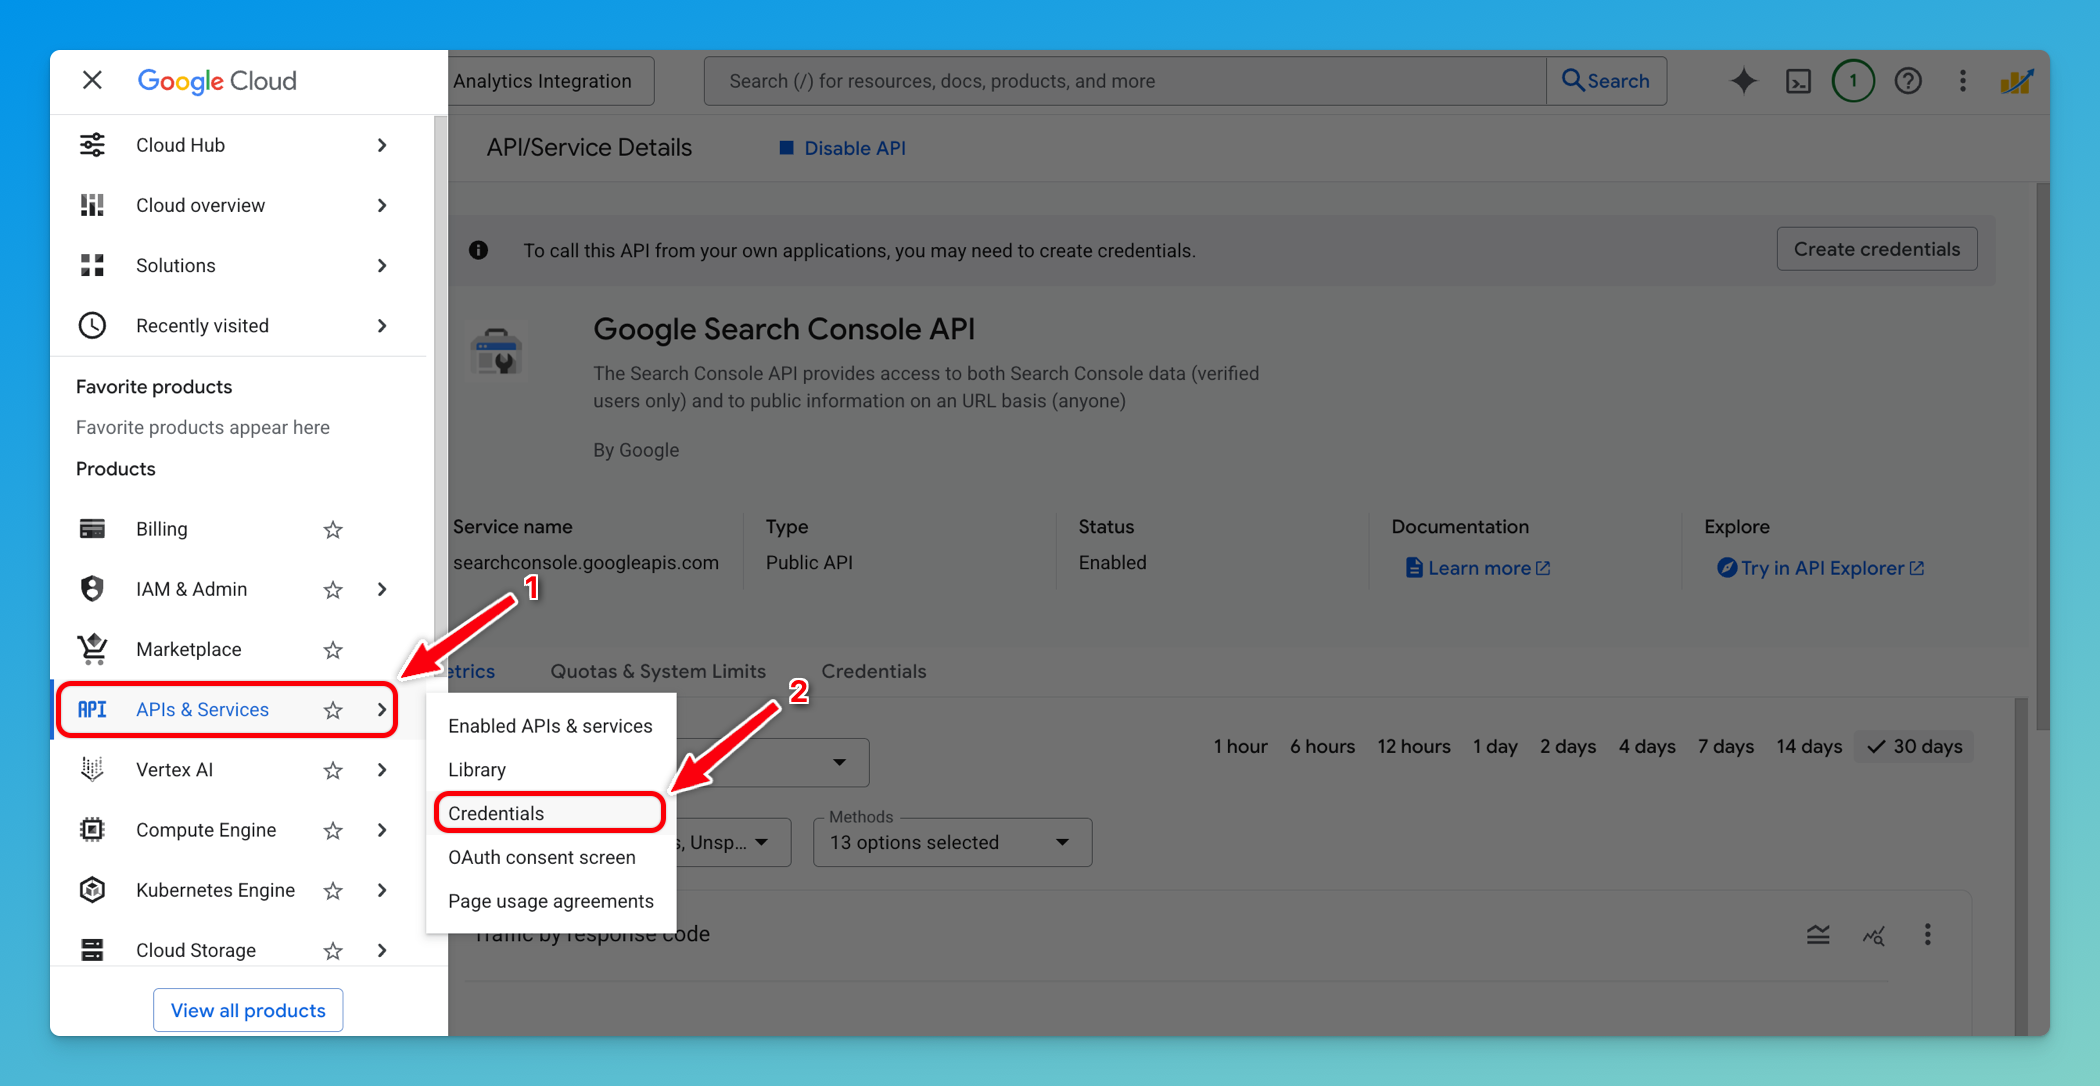Launch the Gemini sparkle assistant

point(1744,81)
